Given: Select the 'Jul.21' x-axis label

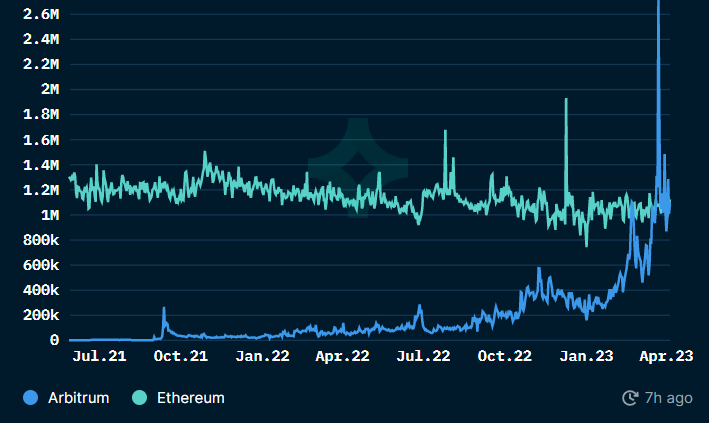Looking at the screenshot, I should [x=99, y=356].
